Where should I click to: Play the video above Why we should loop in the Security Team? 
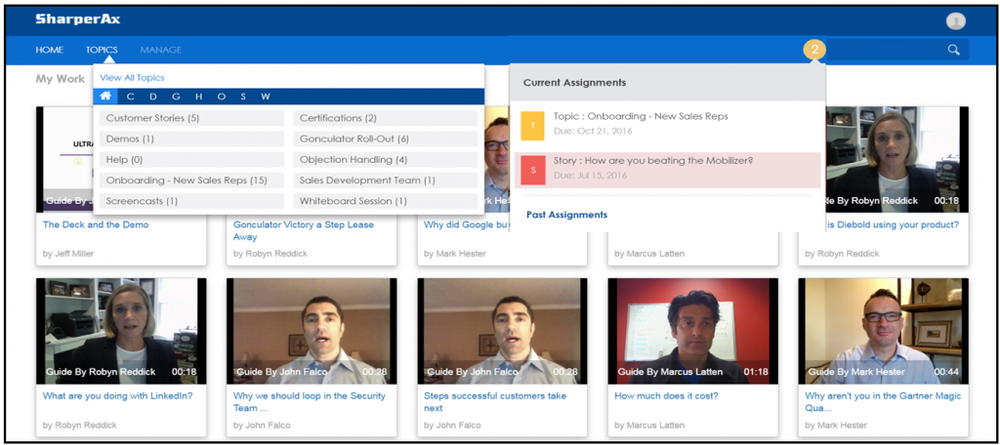click(312, 331)
